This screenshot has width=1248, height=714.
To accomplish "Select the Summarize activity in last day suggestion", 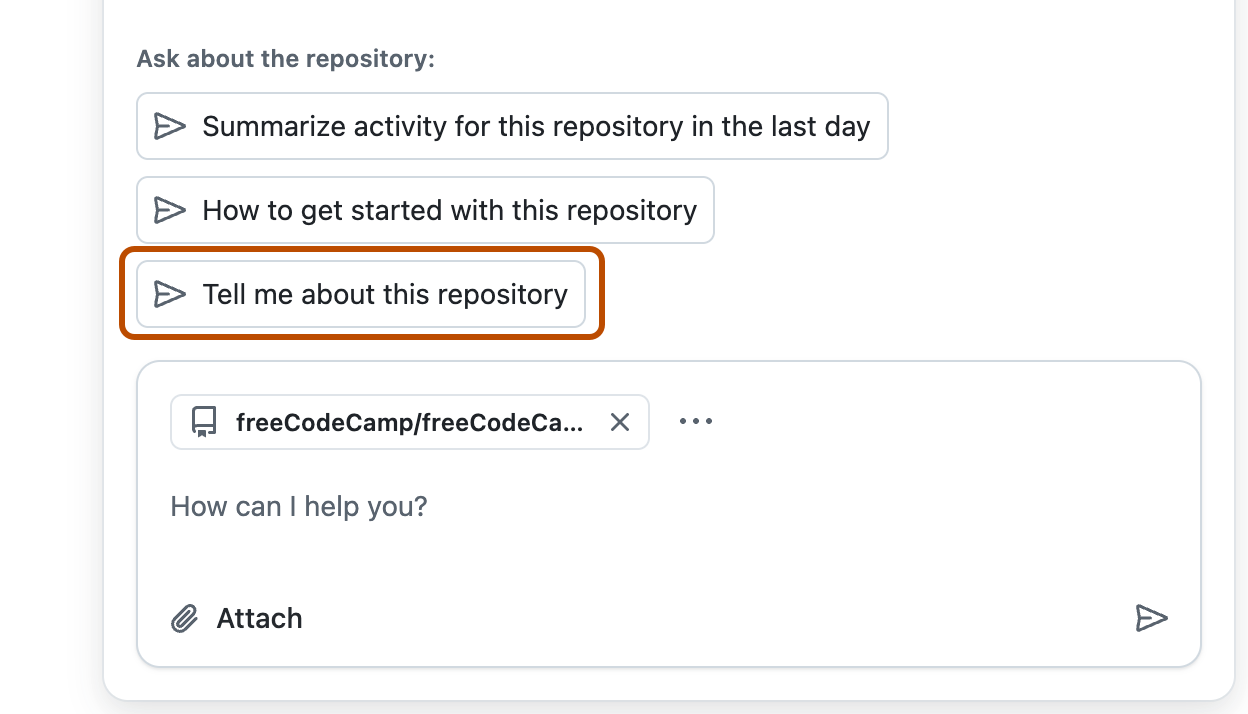I will pyautogui.click(x=535, y=126).
